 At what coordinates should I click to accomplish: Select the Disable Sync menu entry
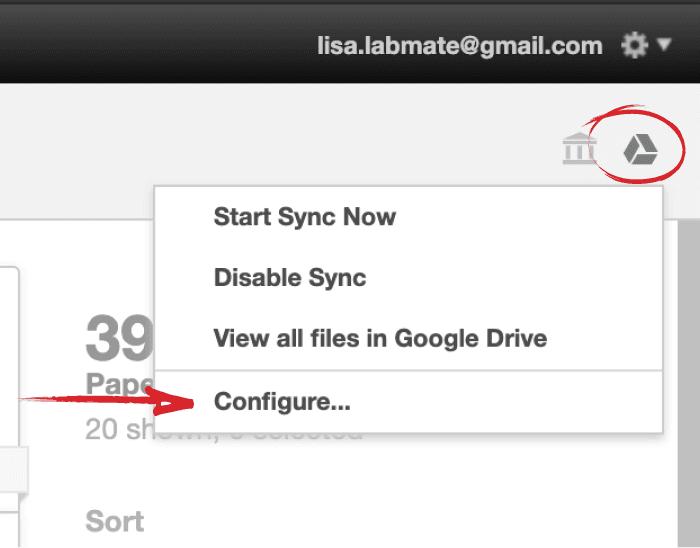[290, 278]
